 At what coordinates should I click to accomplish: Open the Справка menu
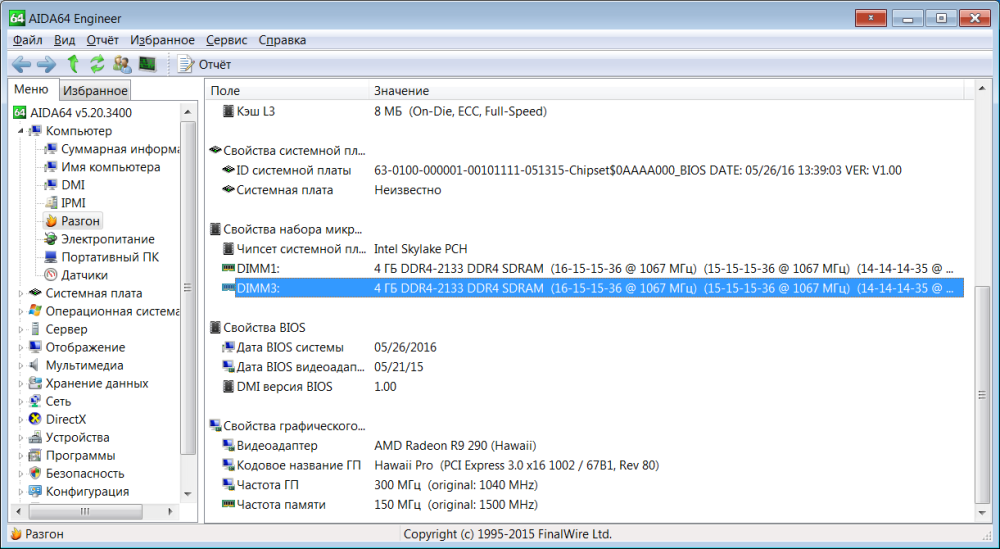click(x=283, y=40)
